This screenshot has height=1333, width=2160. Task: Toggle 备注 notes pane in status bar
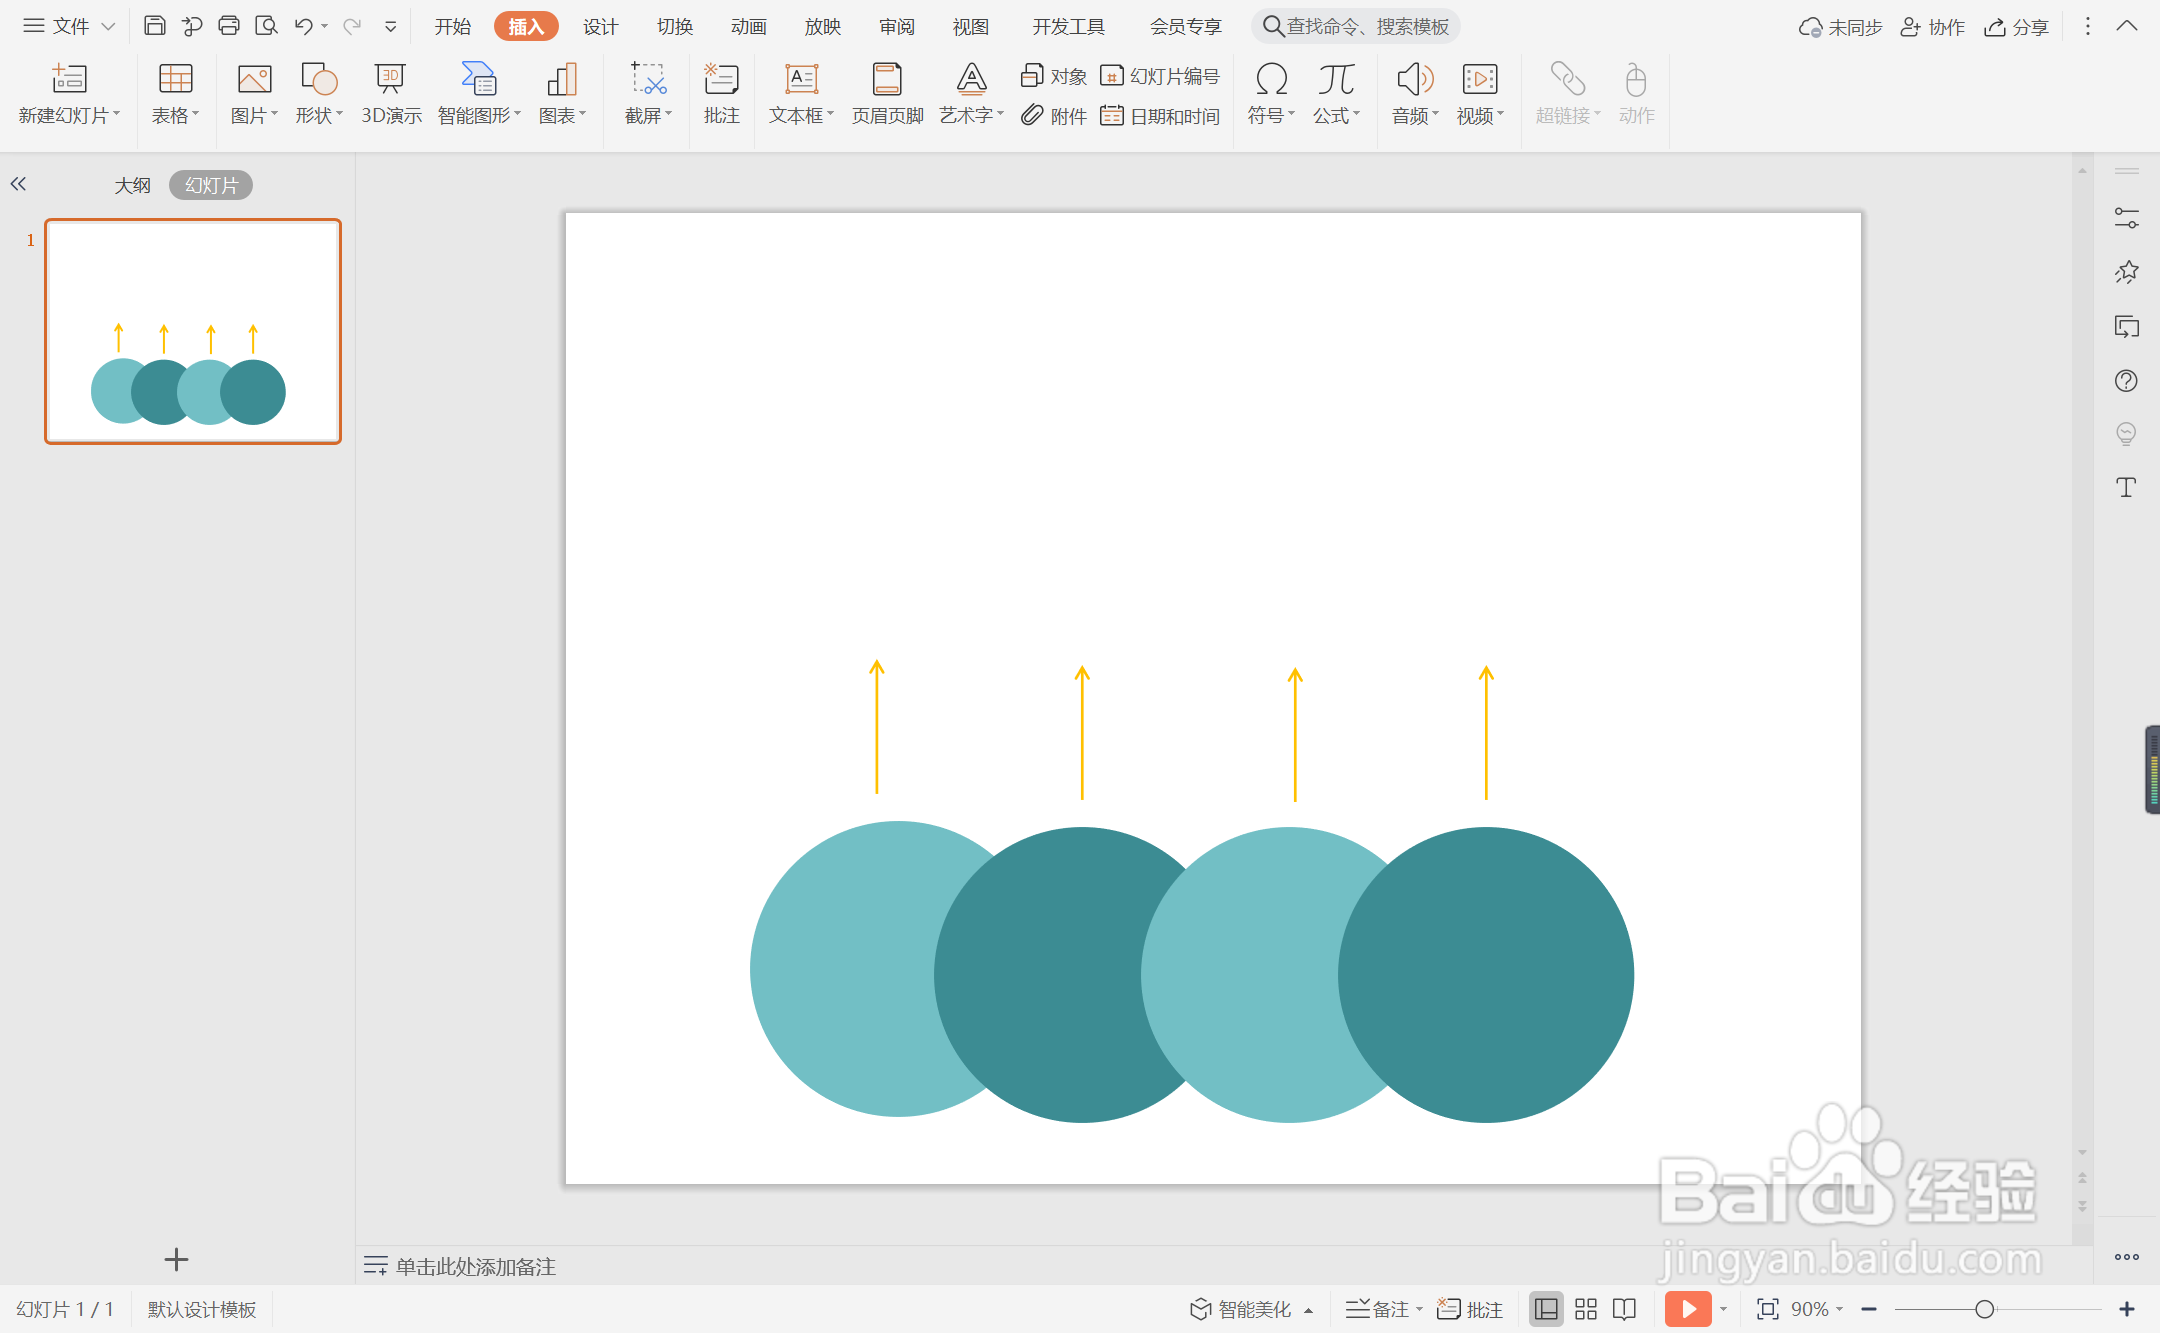pyautogui.click(x=1377, y=1309)
